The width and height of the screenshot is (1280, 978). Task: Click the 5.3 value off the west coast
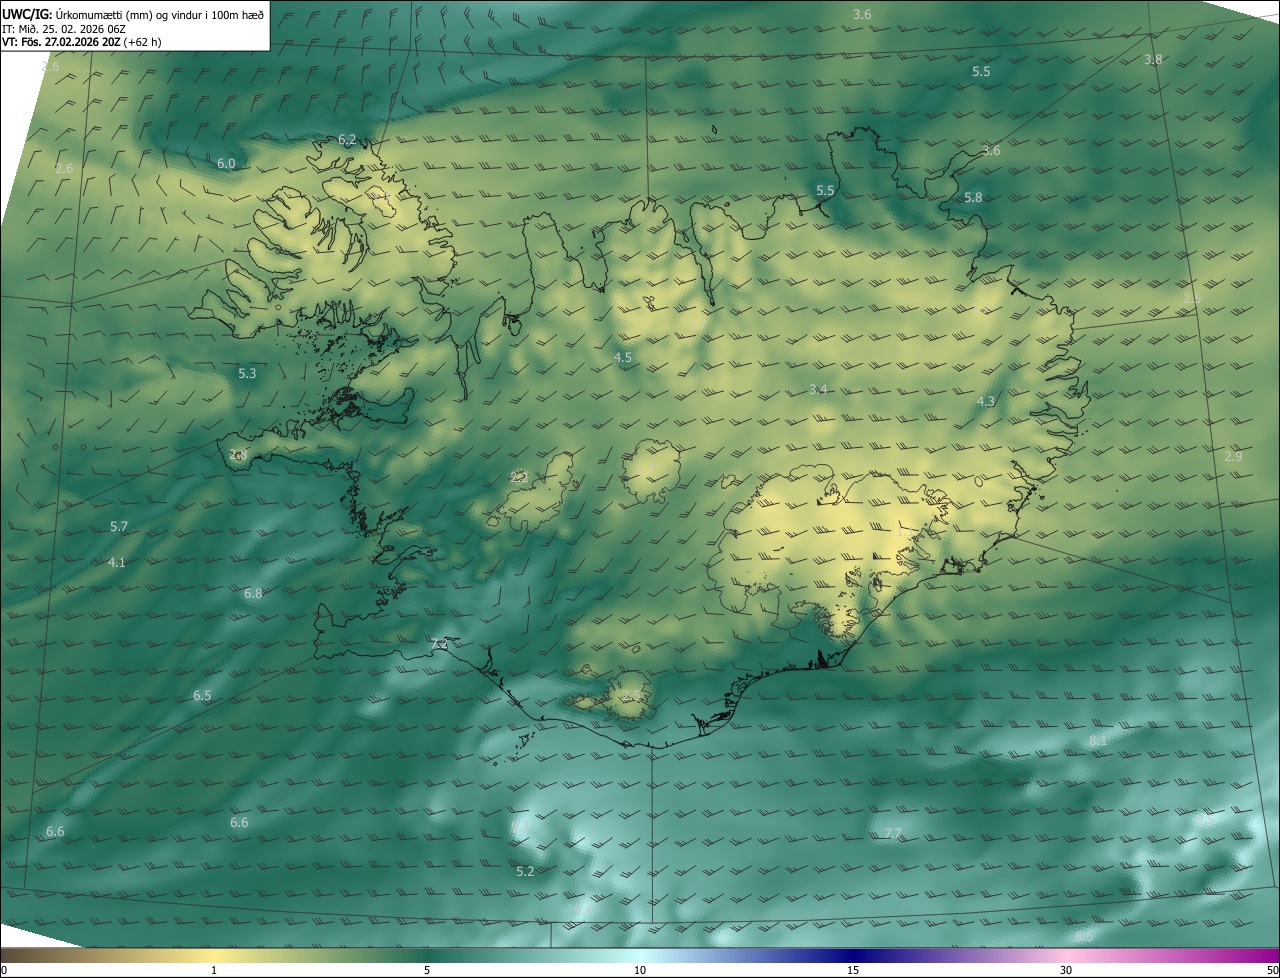(x=247, y=374)
